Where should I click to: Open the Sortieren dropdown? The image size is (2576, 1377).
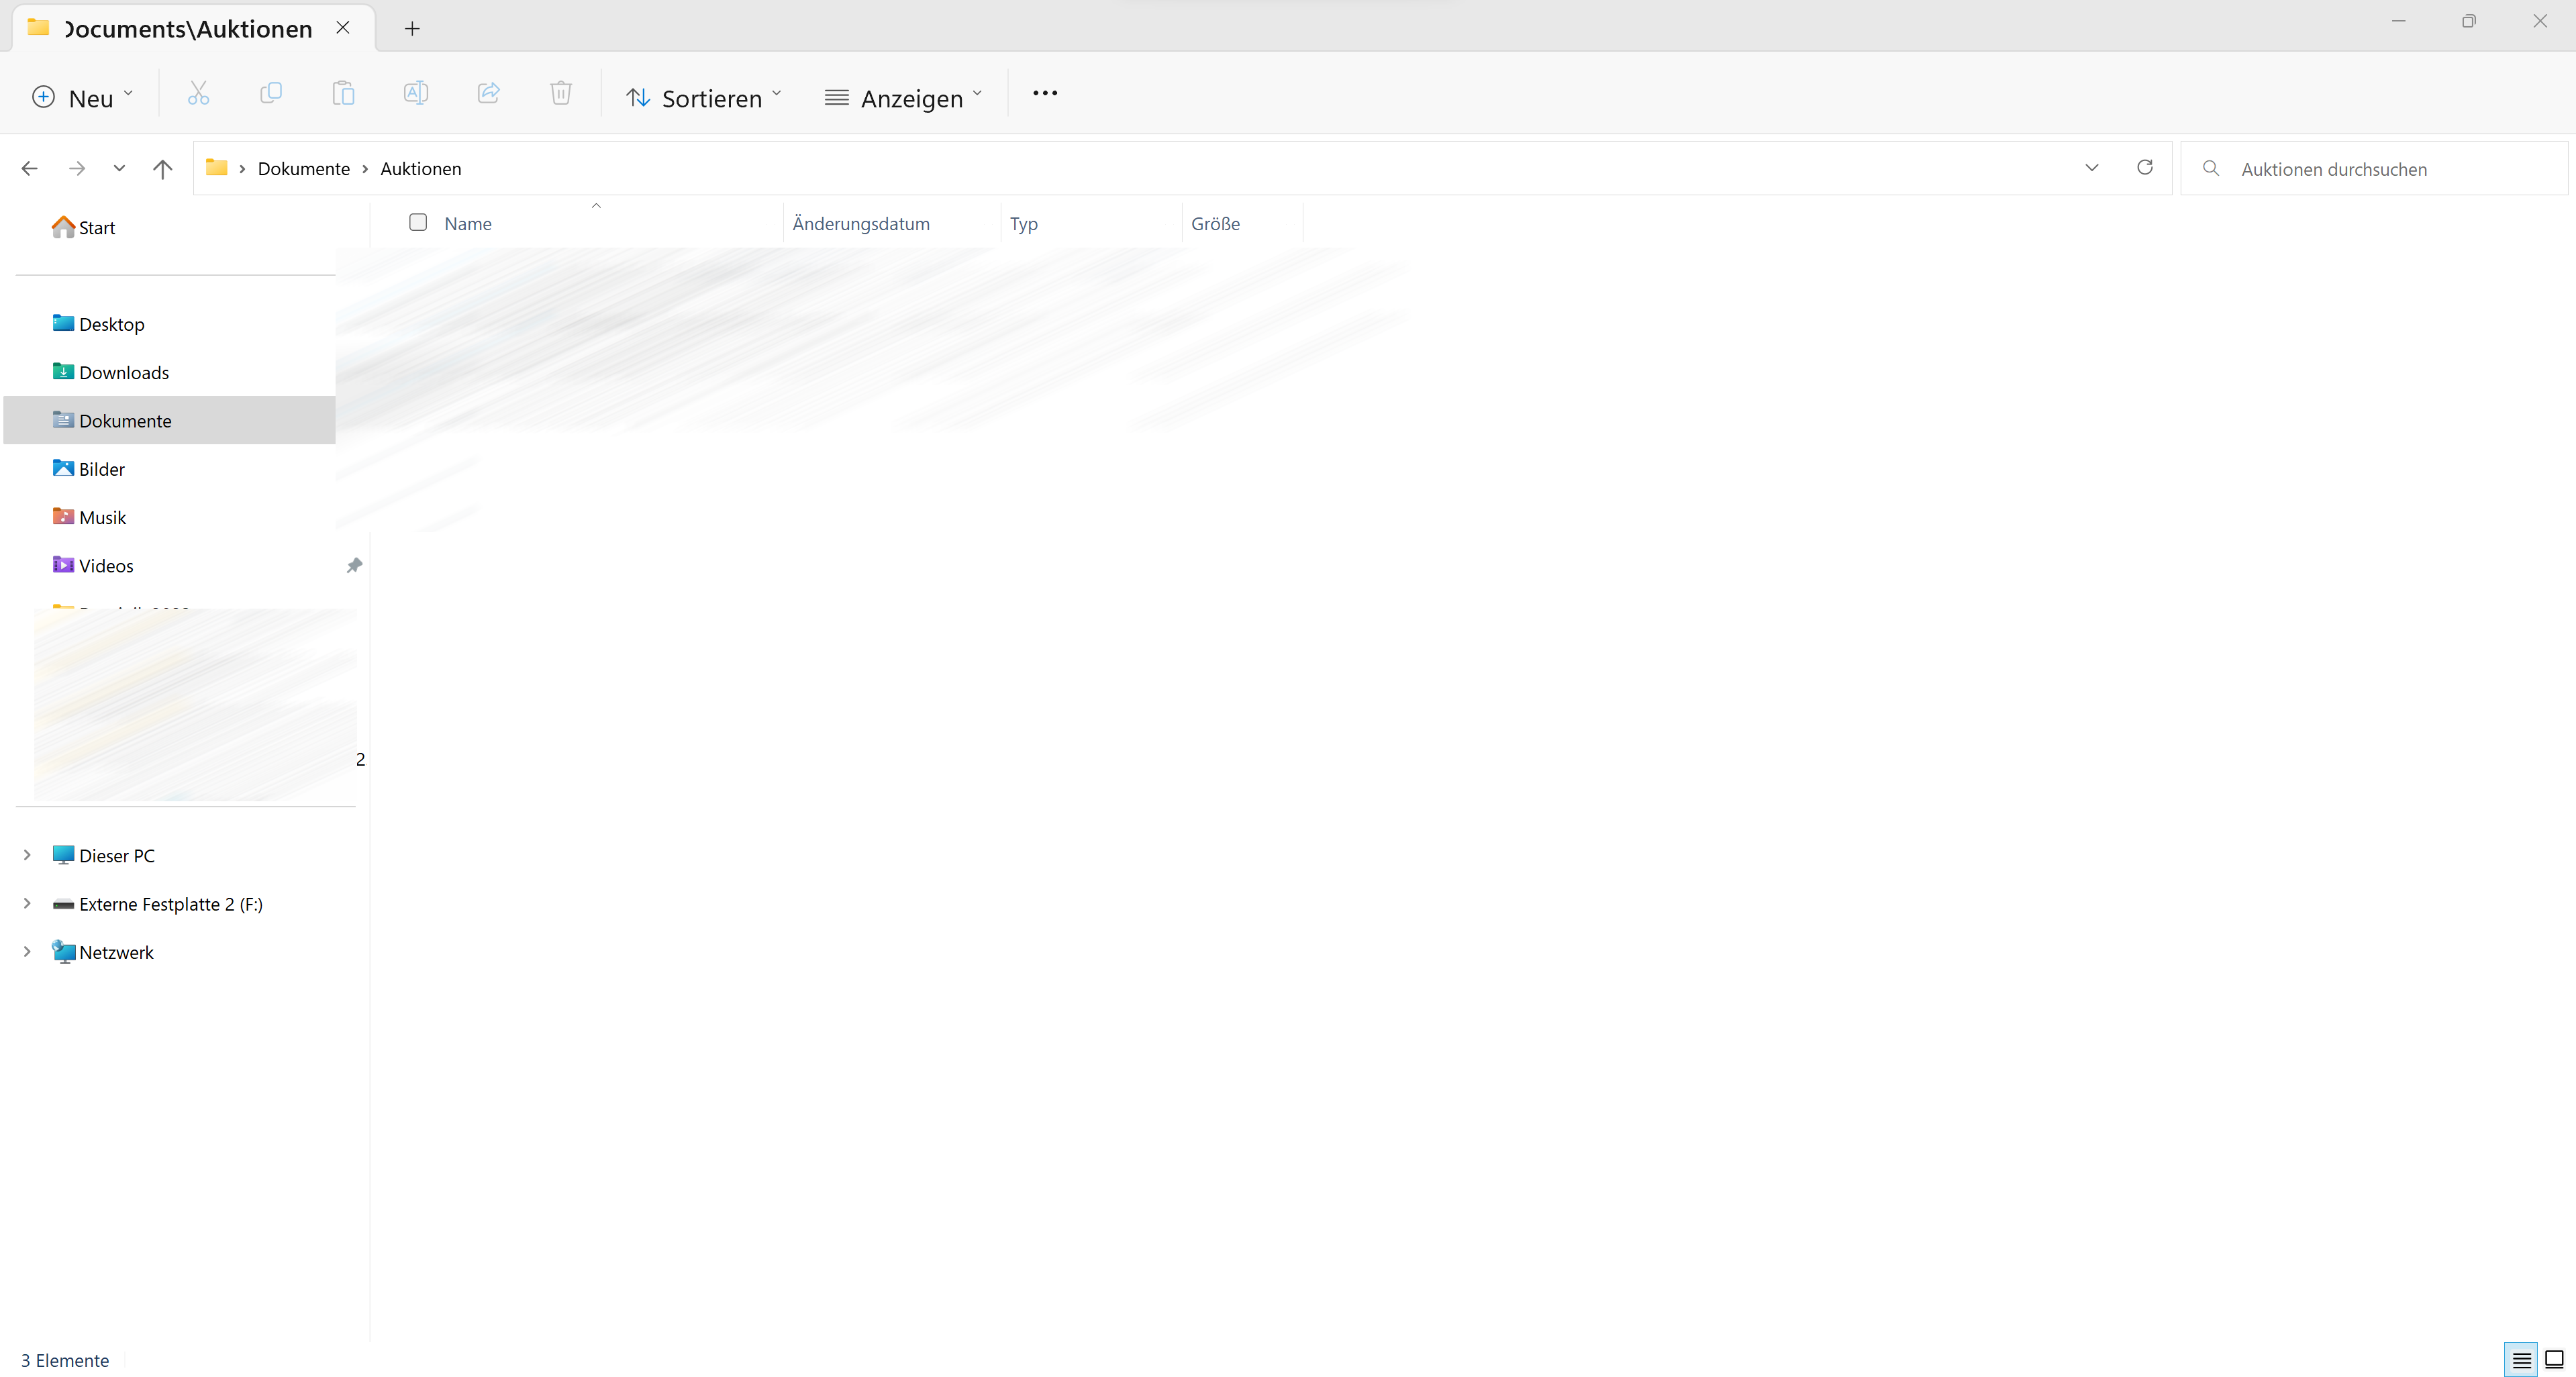coord(704,98)
